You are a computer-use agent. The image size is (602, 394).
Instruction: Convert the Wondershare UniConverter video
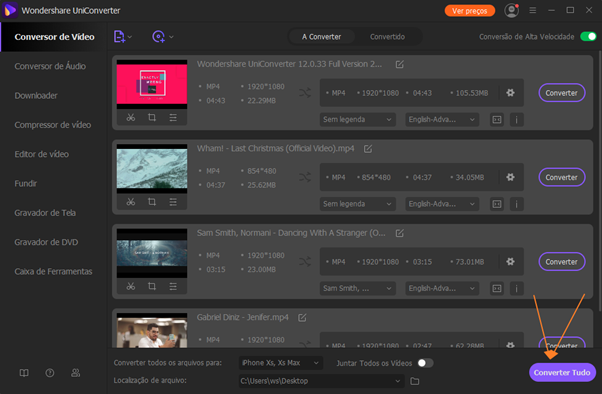click(x=562, y=93)
